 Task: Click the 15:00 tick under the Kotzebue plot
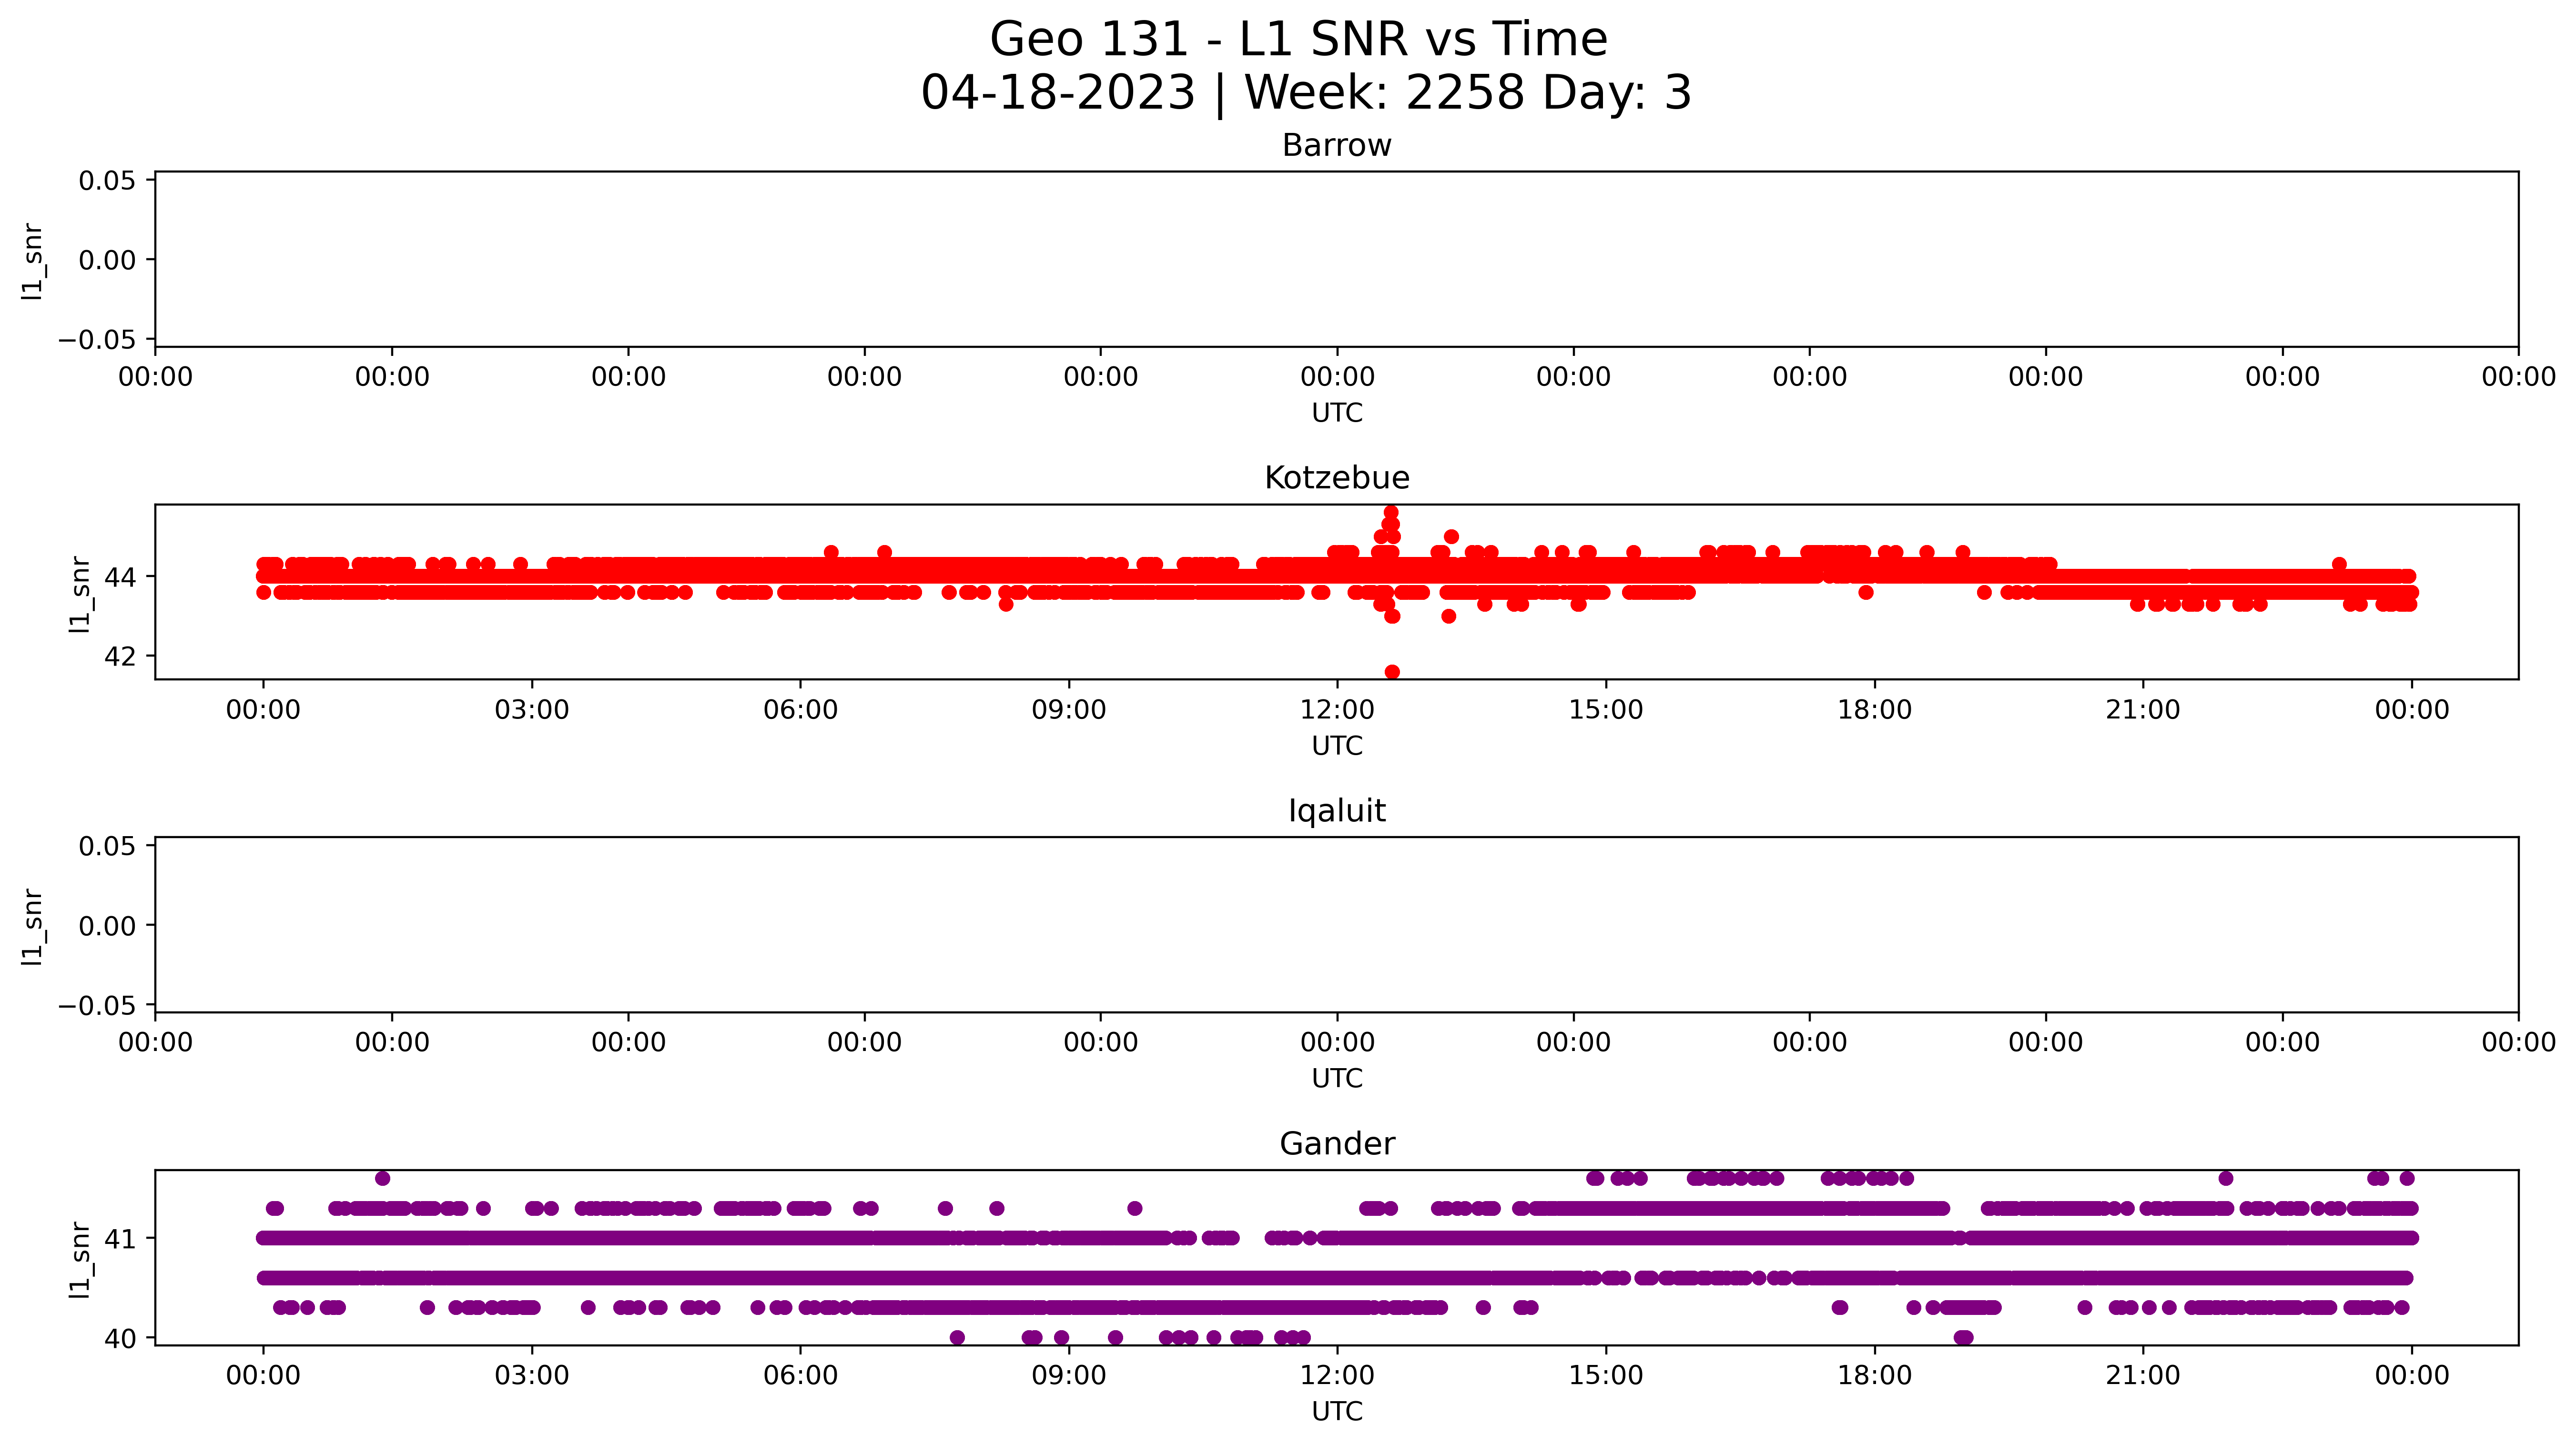pos(1606,710)
